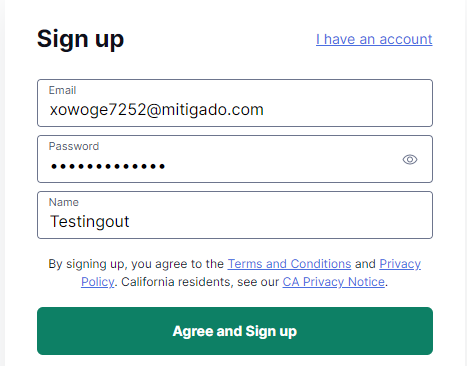Show the password with the eye icon

tap(410, 159)
